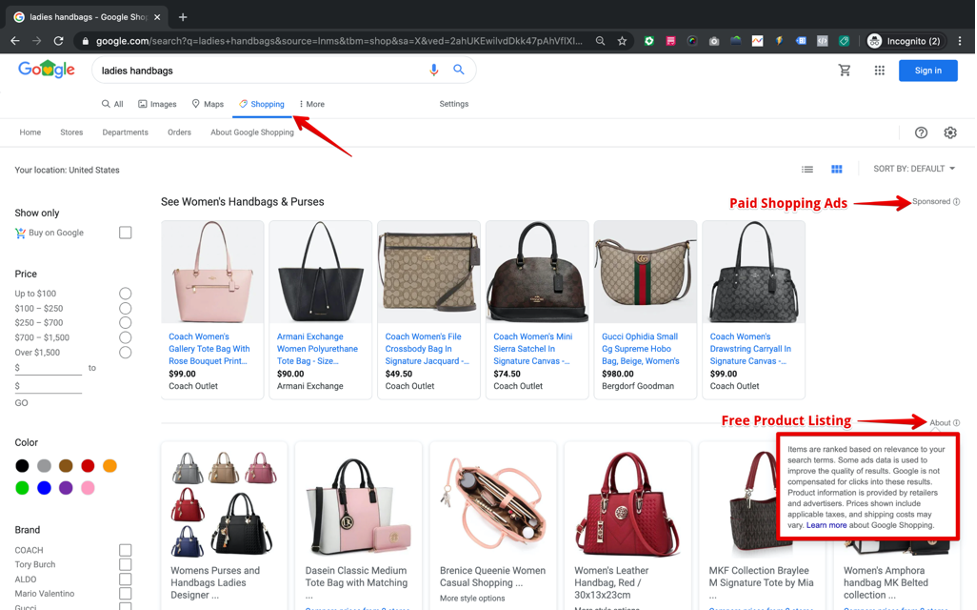Open a new browser tab

(183, 17)
